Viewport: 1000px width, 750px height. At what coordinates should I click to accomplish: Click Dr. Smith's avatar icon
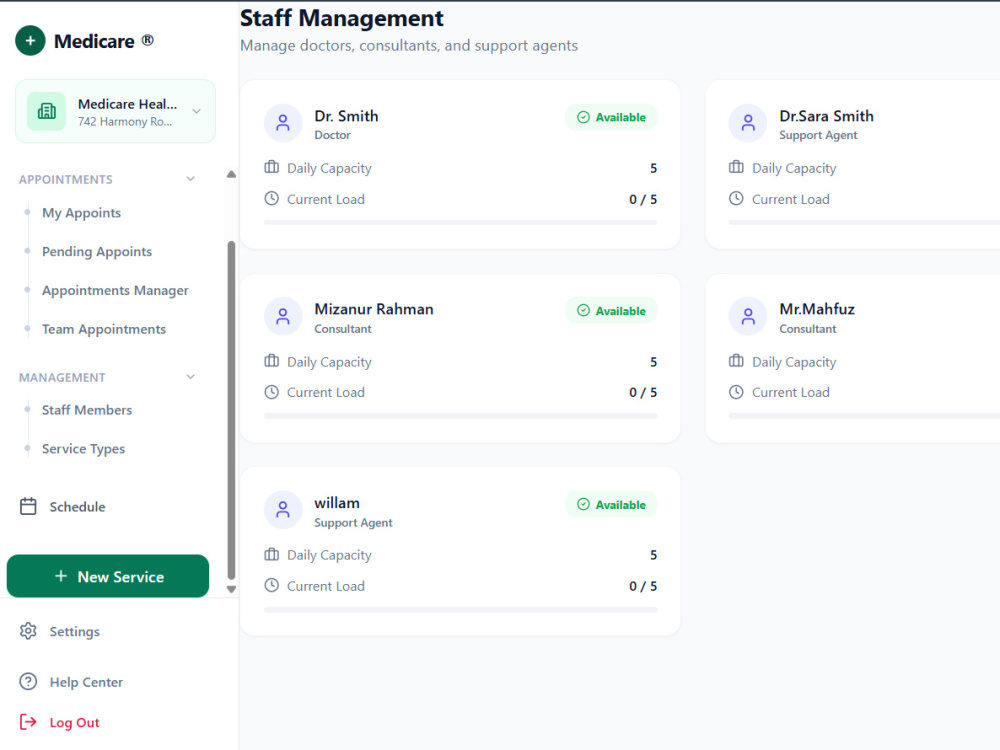(283, 123)
